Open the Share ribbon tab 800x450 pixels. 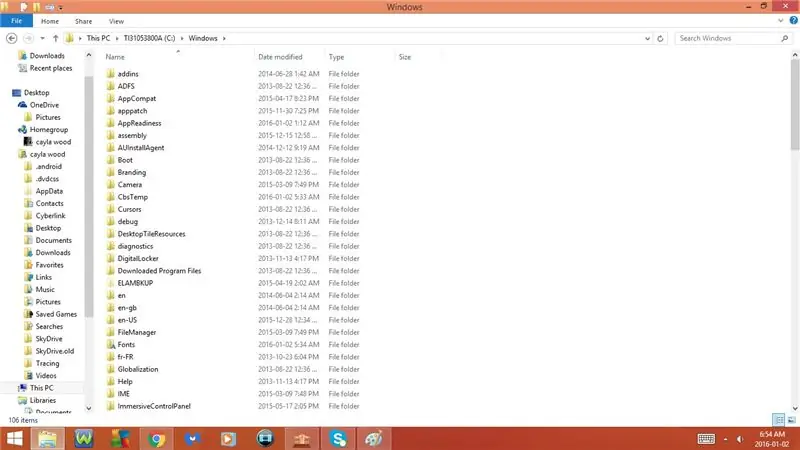click(83, 21)
